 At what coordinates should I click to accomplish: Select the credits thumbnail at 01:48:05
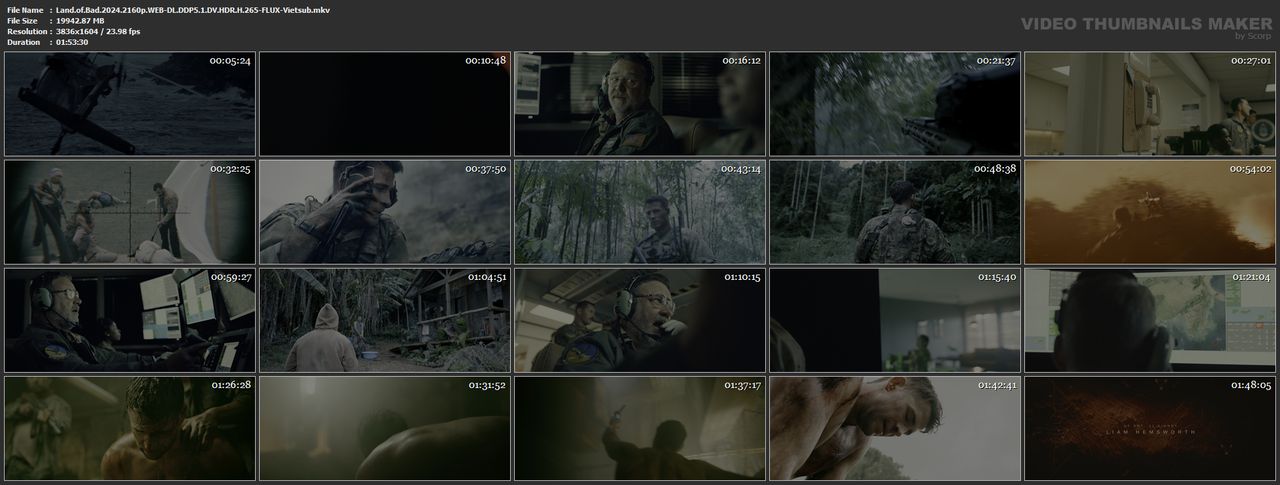click(1150, 428)
